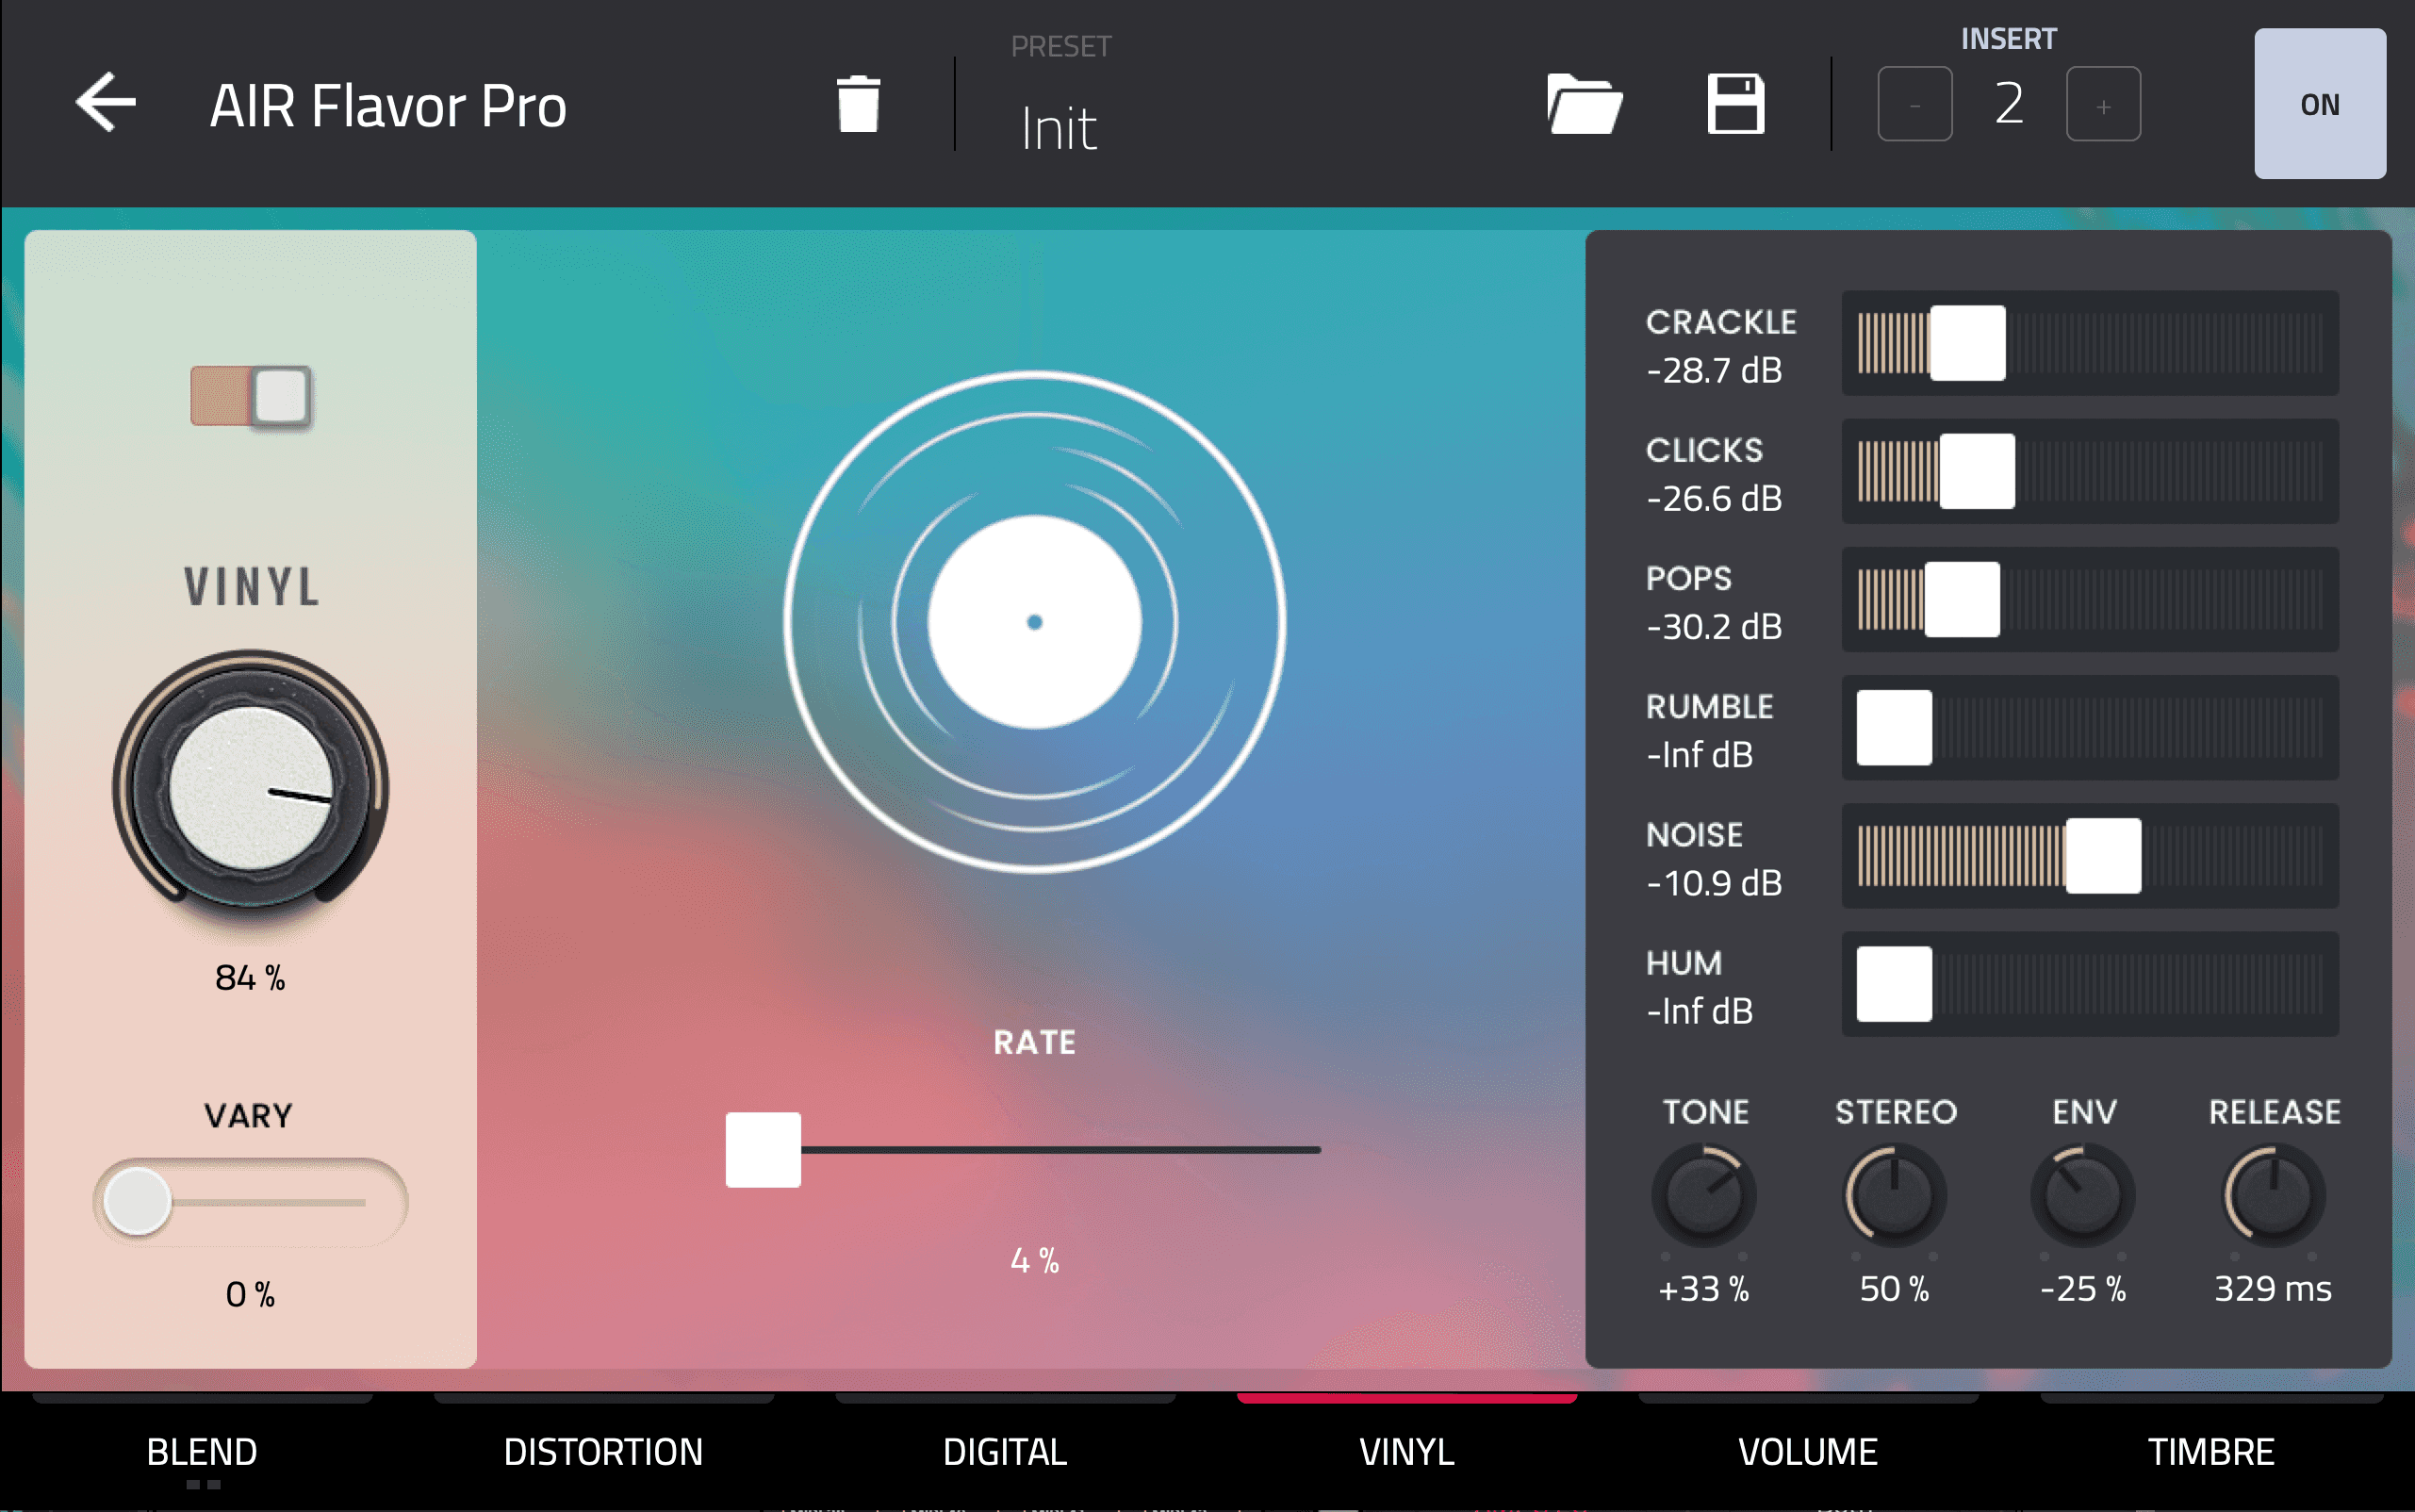The image size is (2415, 1512).
Task: Toggle the Vinyl section enable switch
Action: (x=251, y=396)
